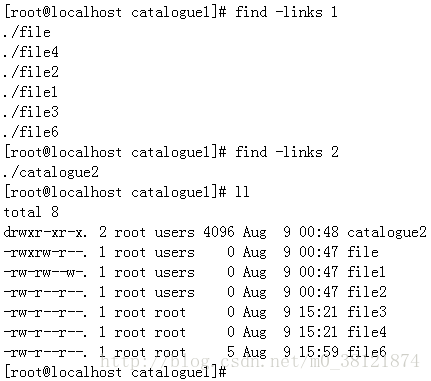The height and width of the screenshot is (381, 431).
Task: Click the '-rwxrw-r--.' permissions of file
Action: coord(45,252)
